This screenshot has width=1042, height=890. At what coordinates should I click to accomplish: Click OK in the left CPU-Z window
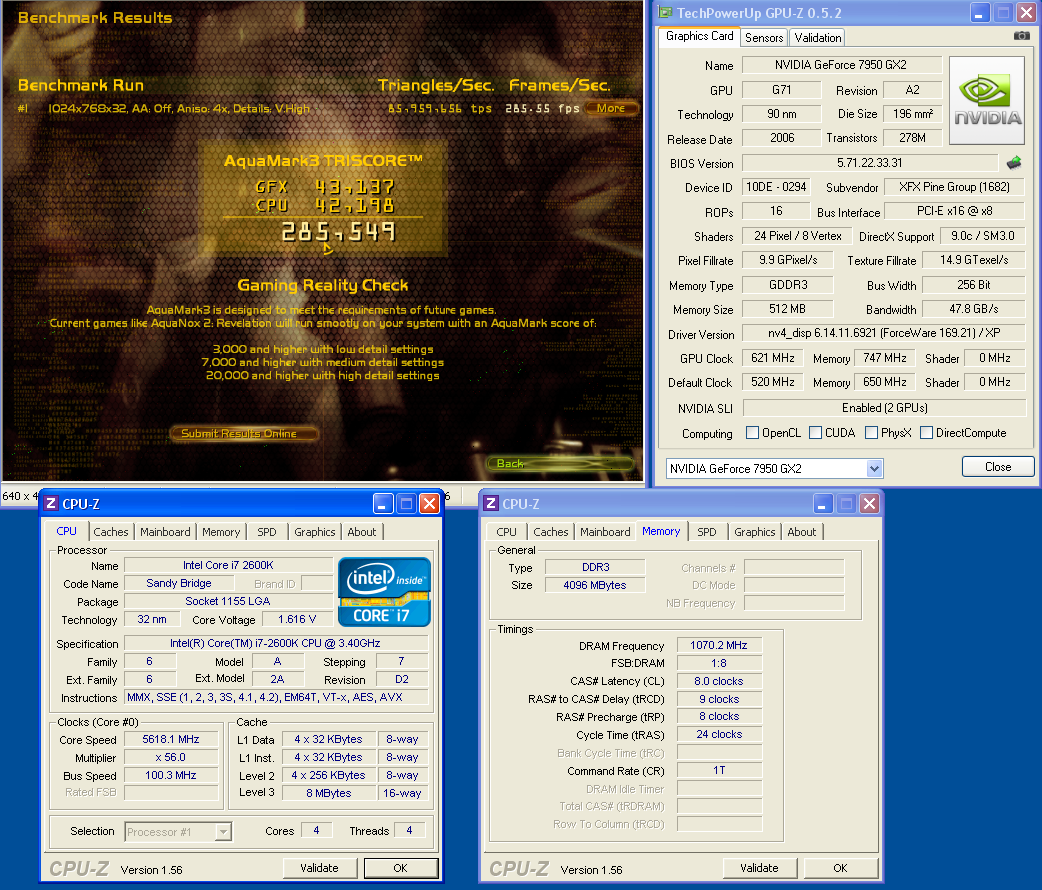pyautogui.click(x=401, y=868)
